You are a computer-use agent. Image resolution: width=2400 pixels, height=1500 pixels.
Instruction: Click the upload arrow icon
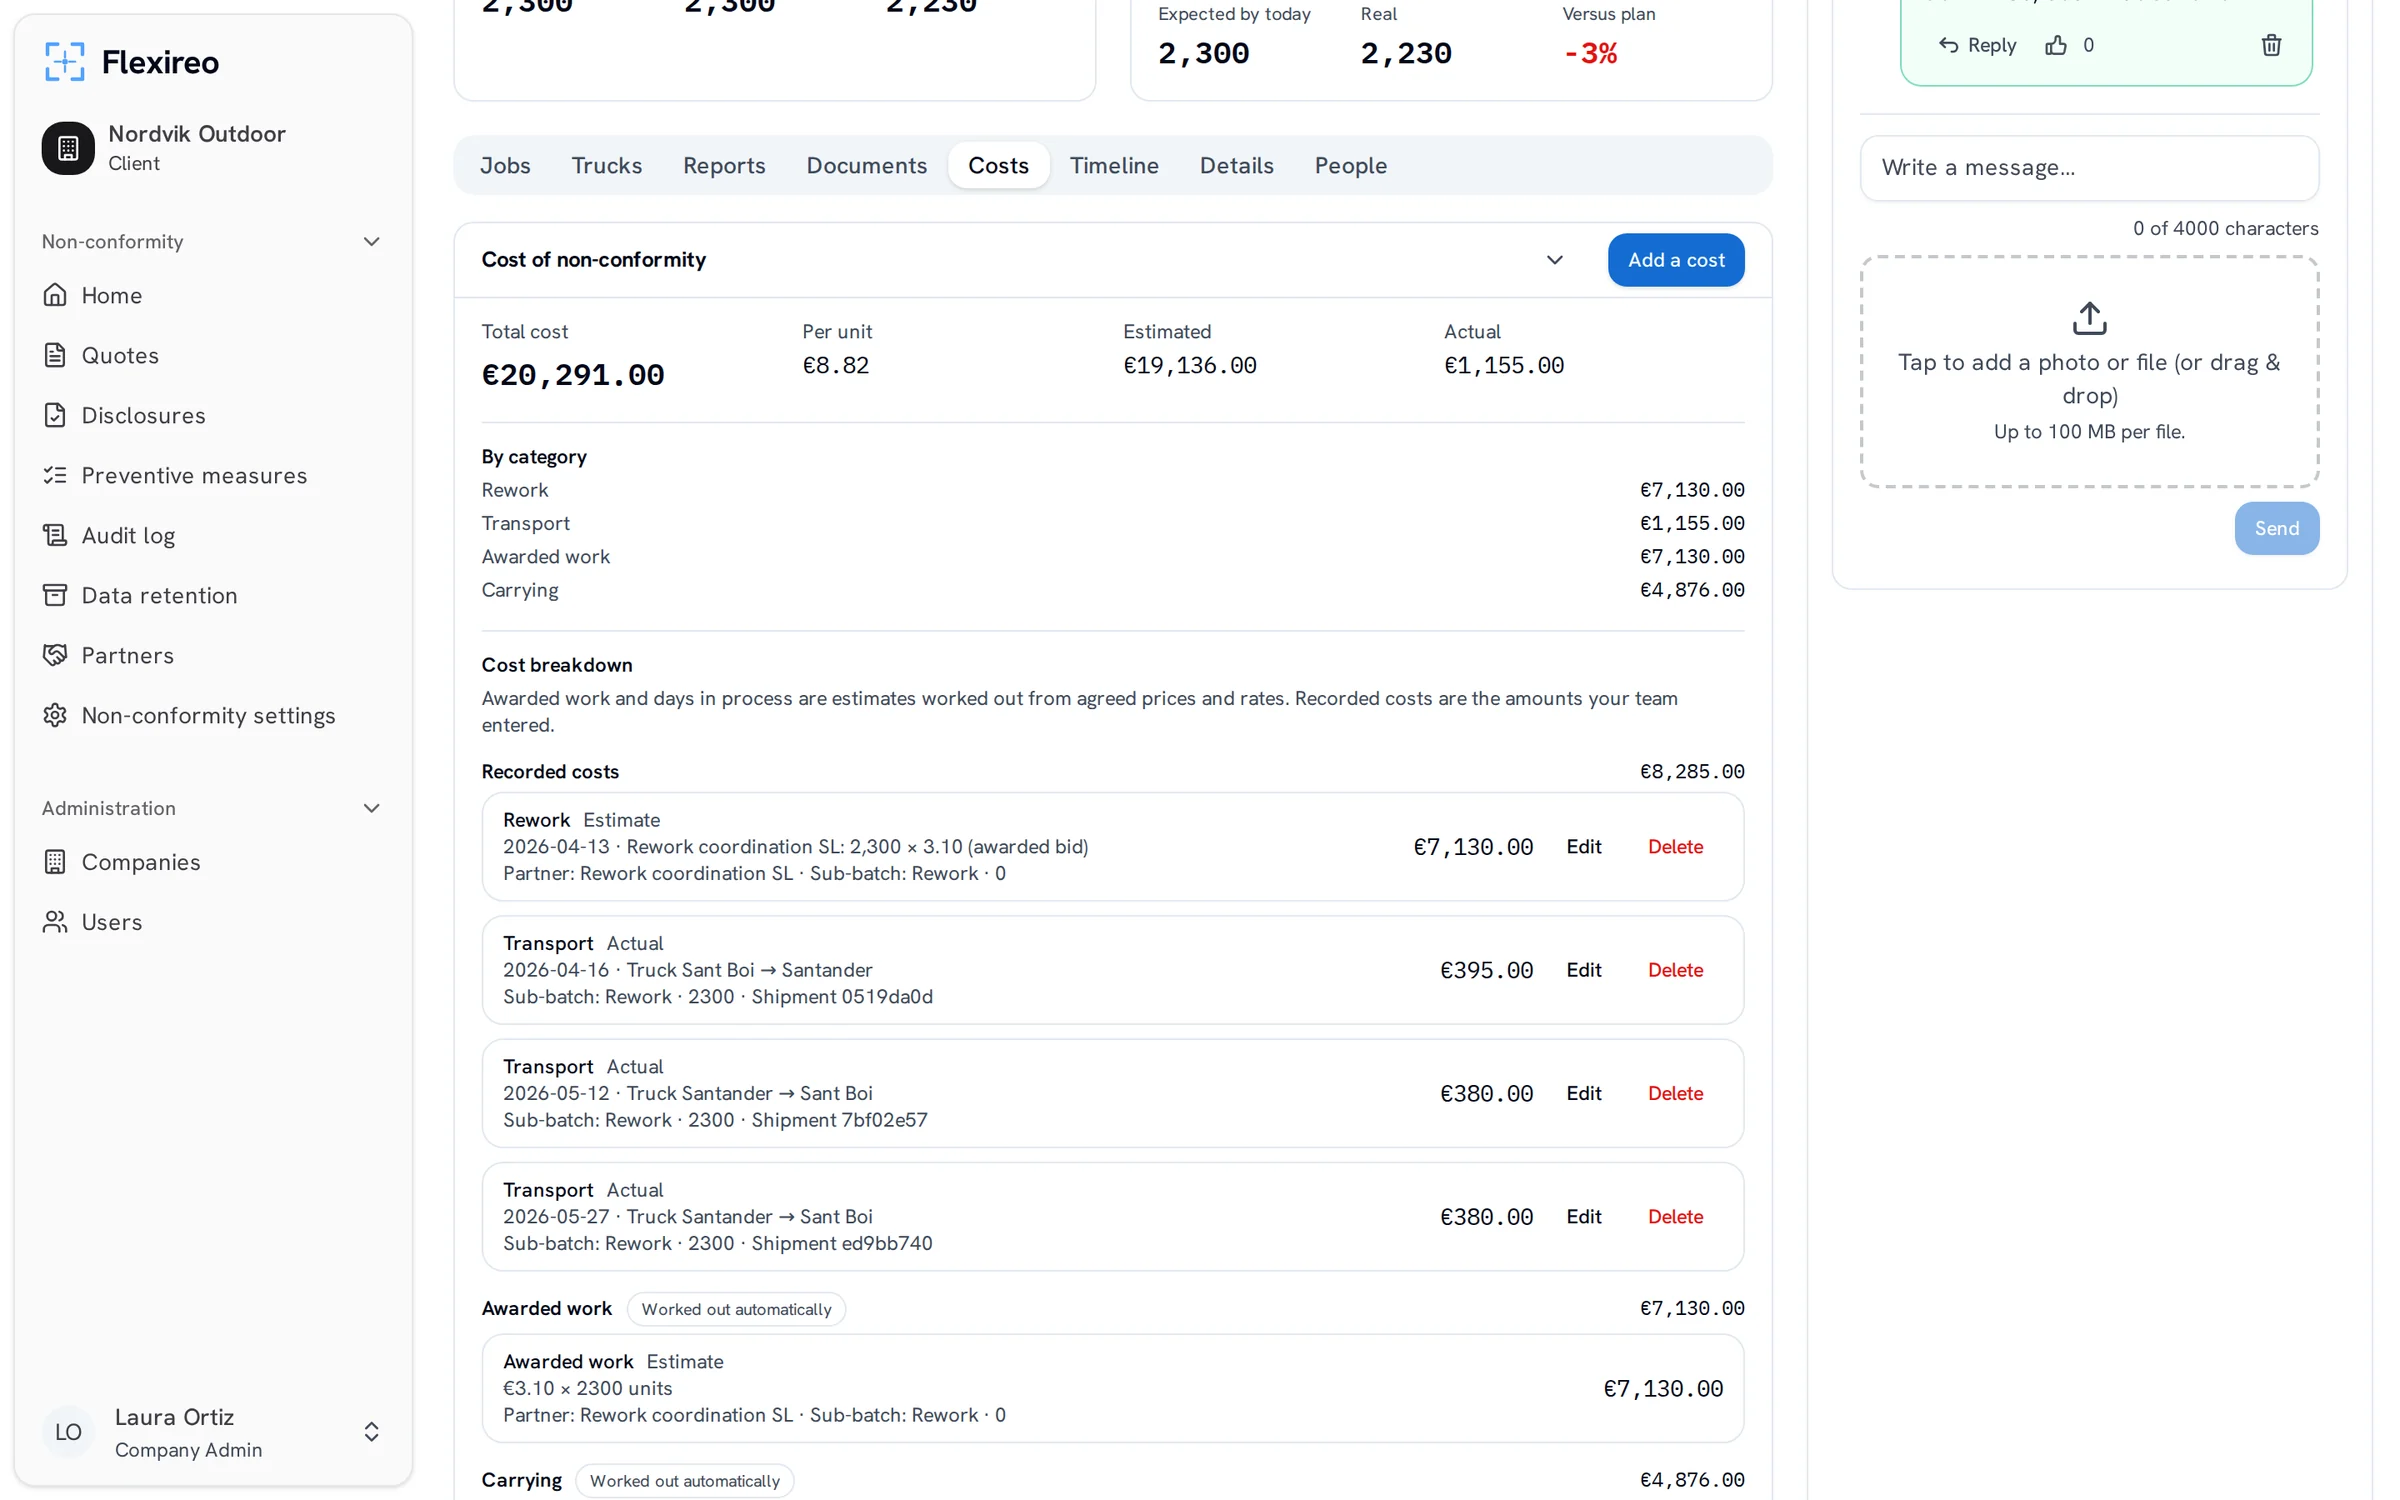coord(2089,318)
